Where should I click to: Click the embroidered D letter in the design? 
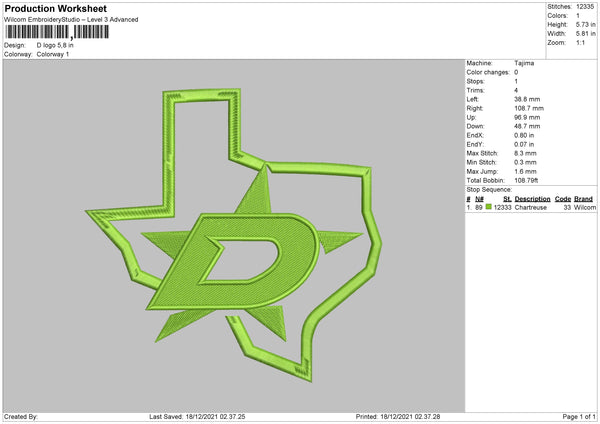[233, 262]
